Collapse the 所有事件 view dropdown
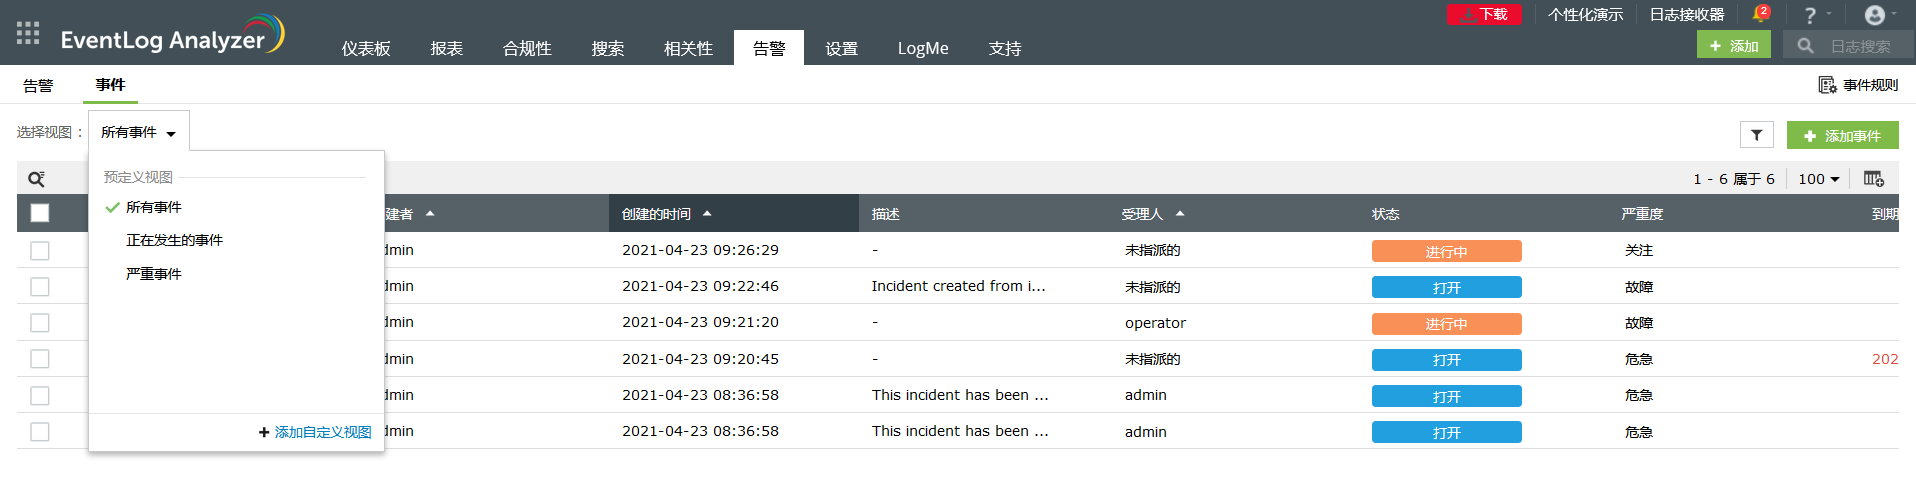 pyautogui.click(x=138, y=133)
